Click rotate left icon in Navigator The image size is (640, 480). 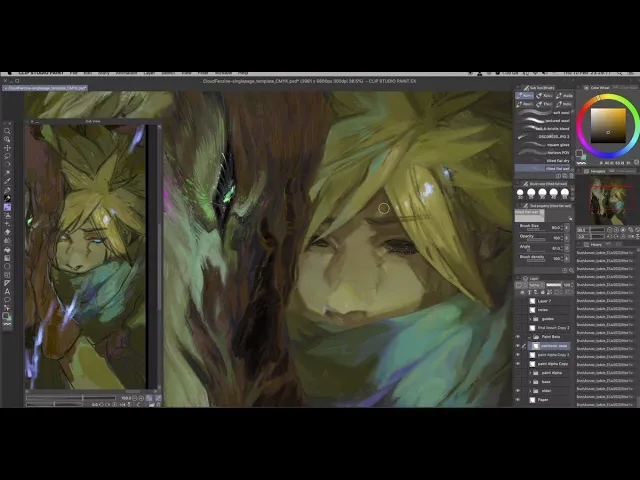(610, 236)
